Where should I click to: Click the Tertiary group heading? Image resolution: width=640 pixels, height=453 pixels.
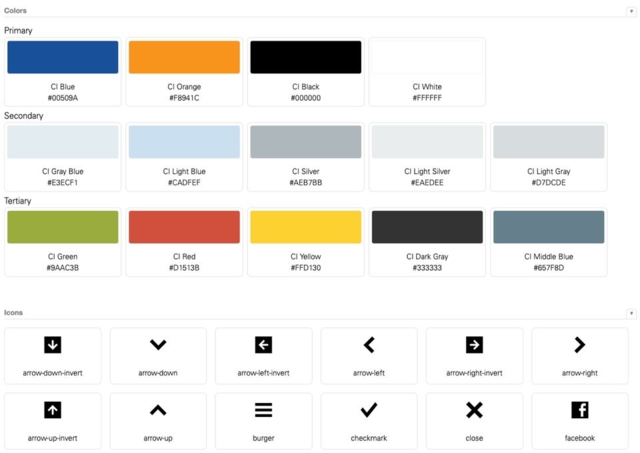pos(18,201)
